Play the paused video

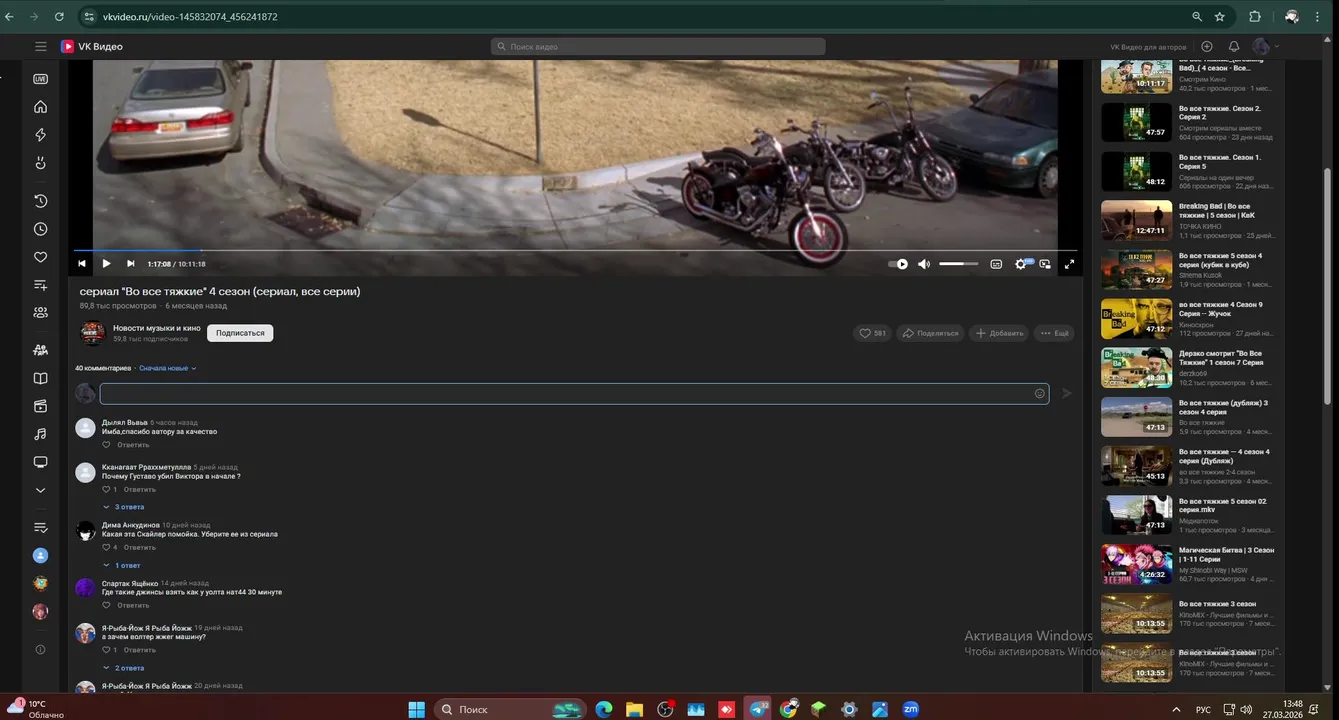[106, 264]
